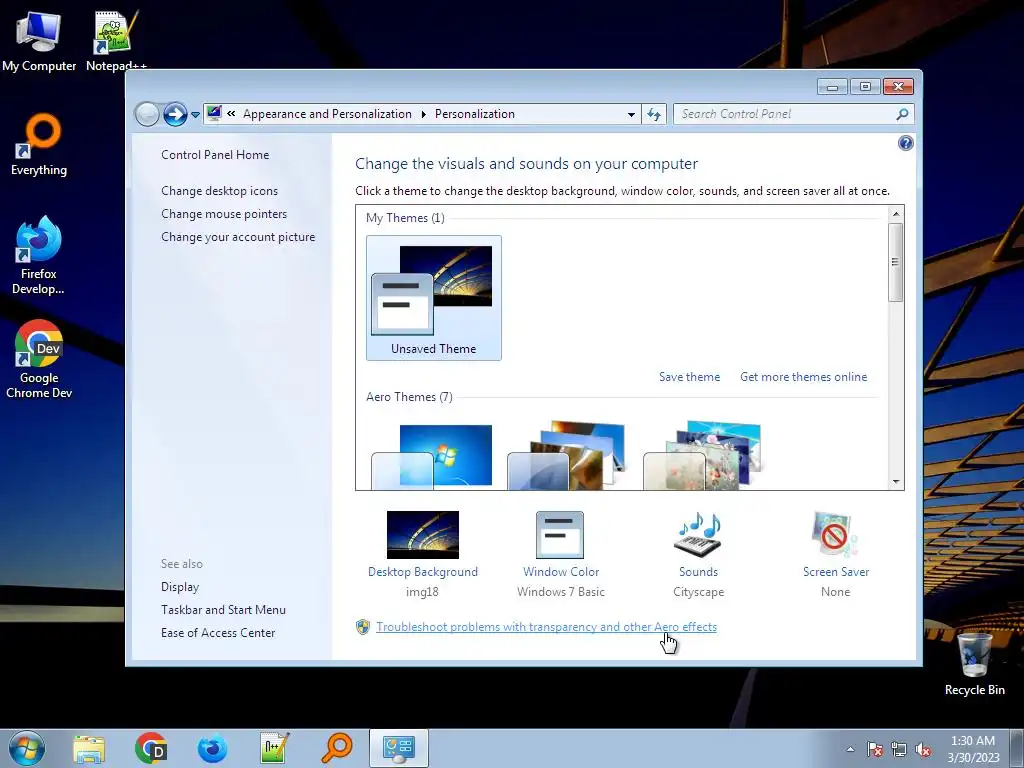
Task: Click the 'img18' background caption
Action: coord(422,592)
